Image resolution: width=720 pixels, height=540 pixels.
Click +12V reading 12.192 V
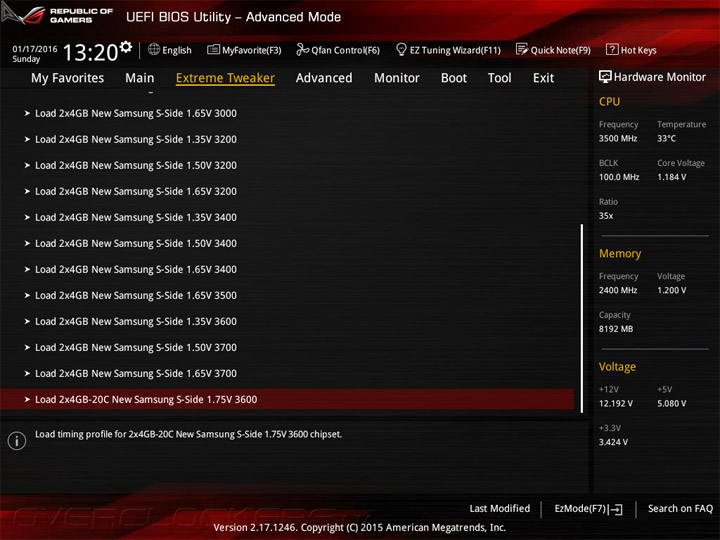(615, 403)
